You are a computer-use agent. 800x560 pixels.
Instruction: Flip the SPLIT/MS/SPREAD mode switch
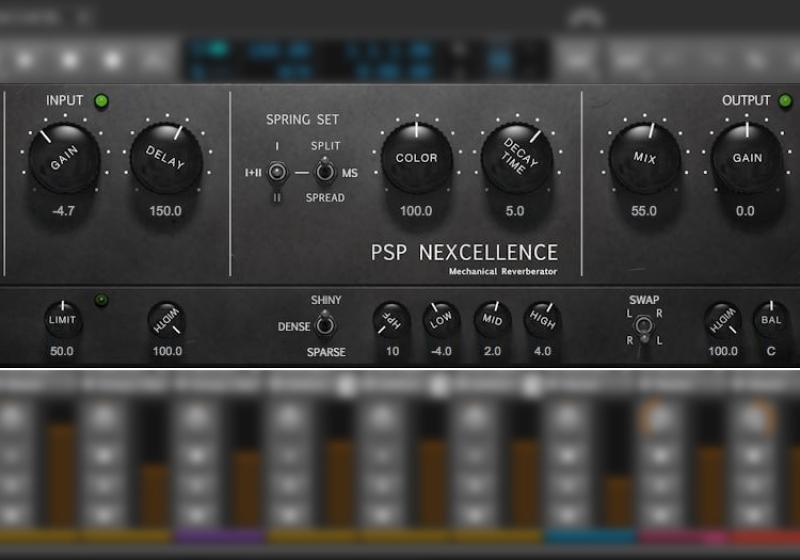click(324, 172)
